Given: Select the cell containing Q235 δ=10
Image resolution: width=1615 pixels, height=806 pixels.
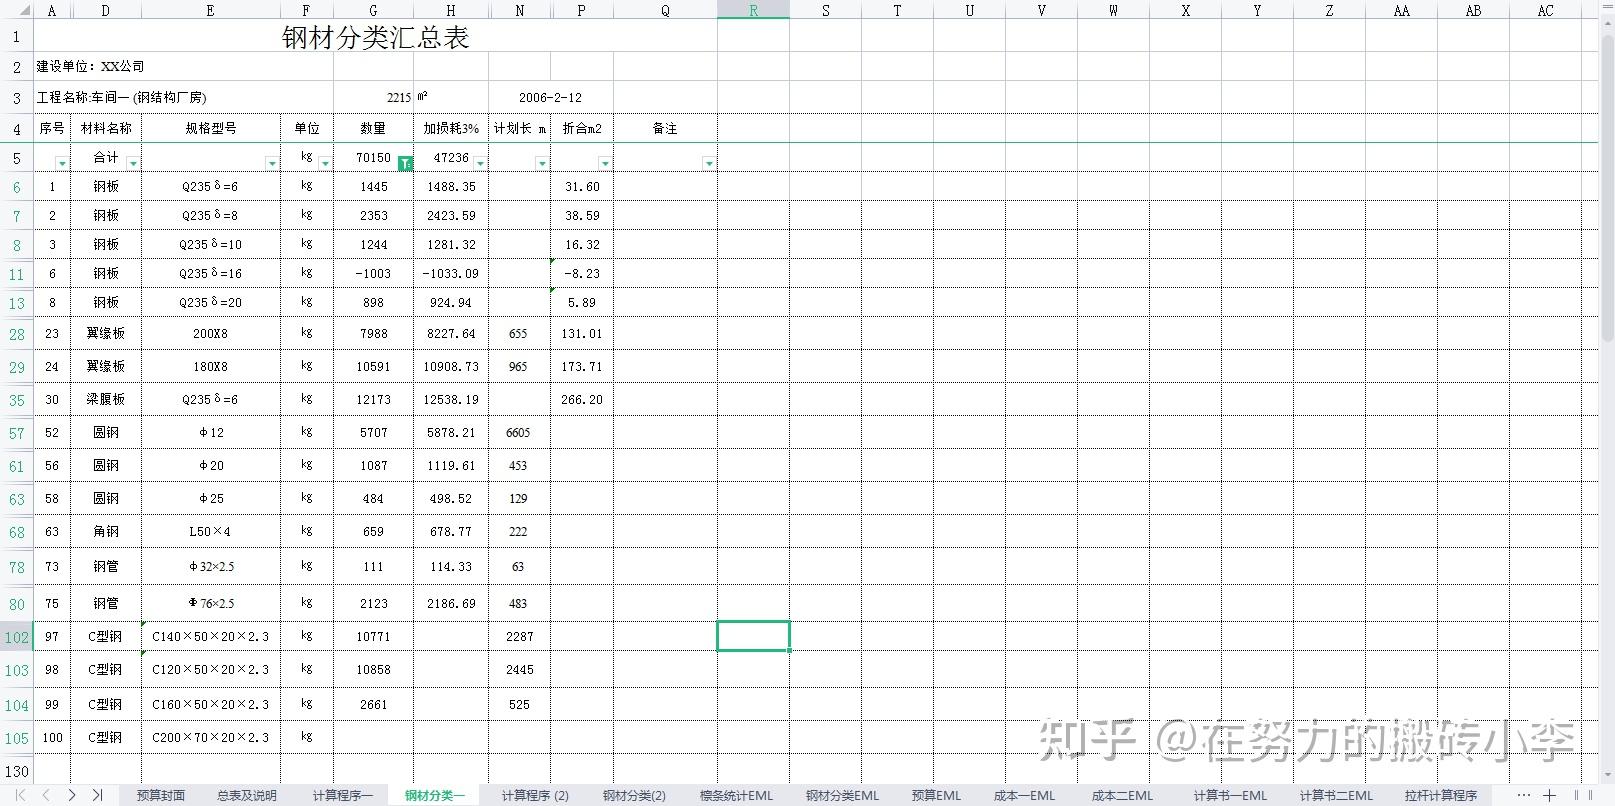Looking at the screenshot, I should pyautogui.click(x=211, y=244).
